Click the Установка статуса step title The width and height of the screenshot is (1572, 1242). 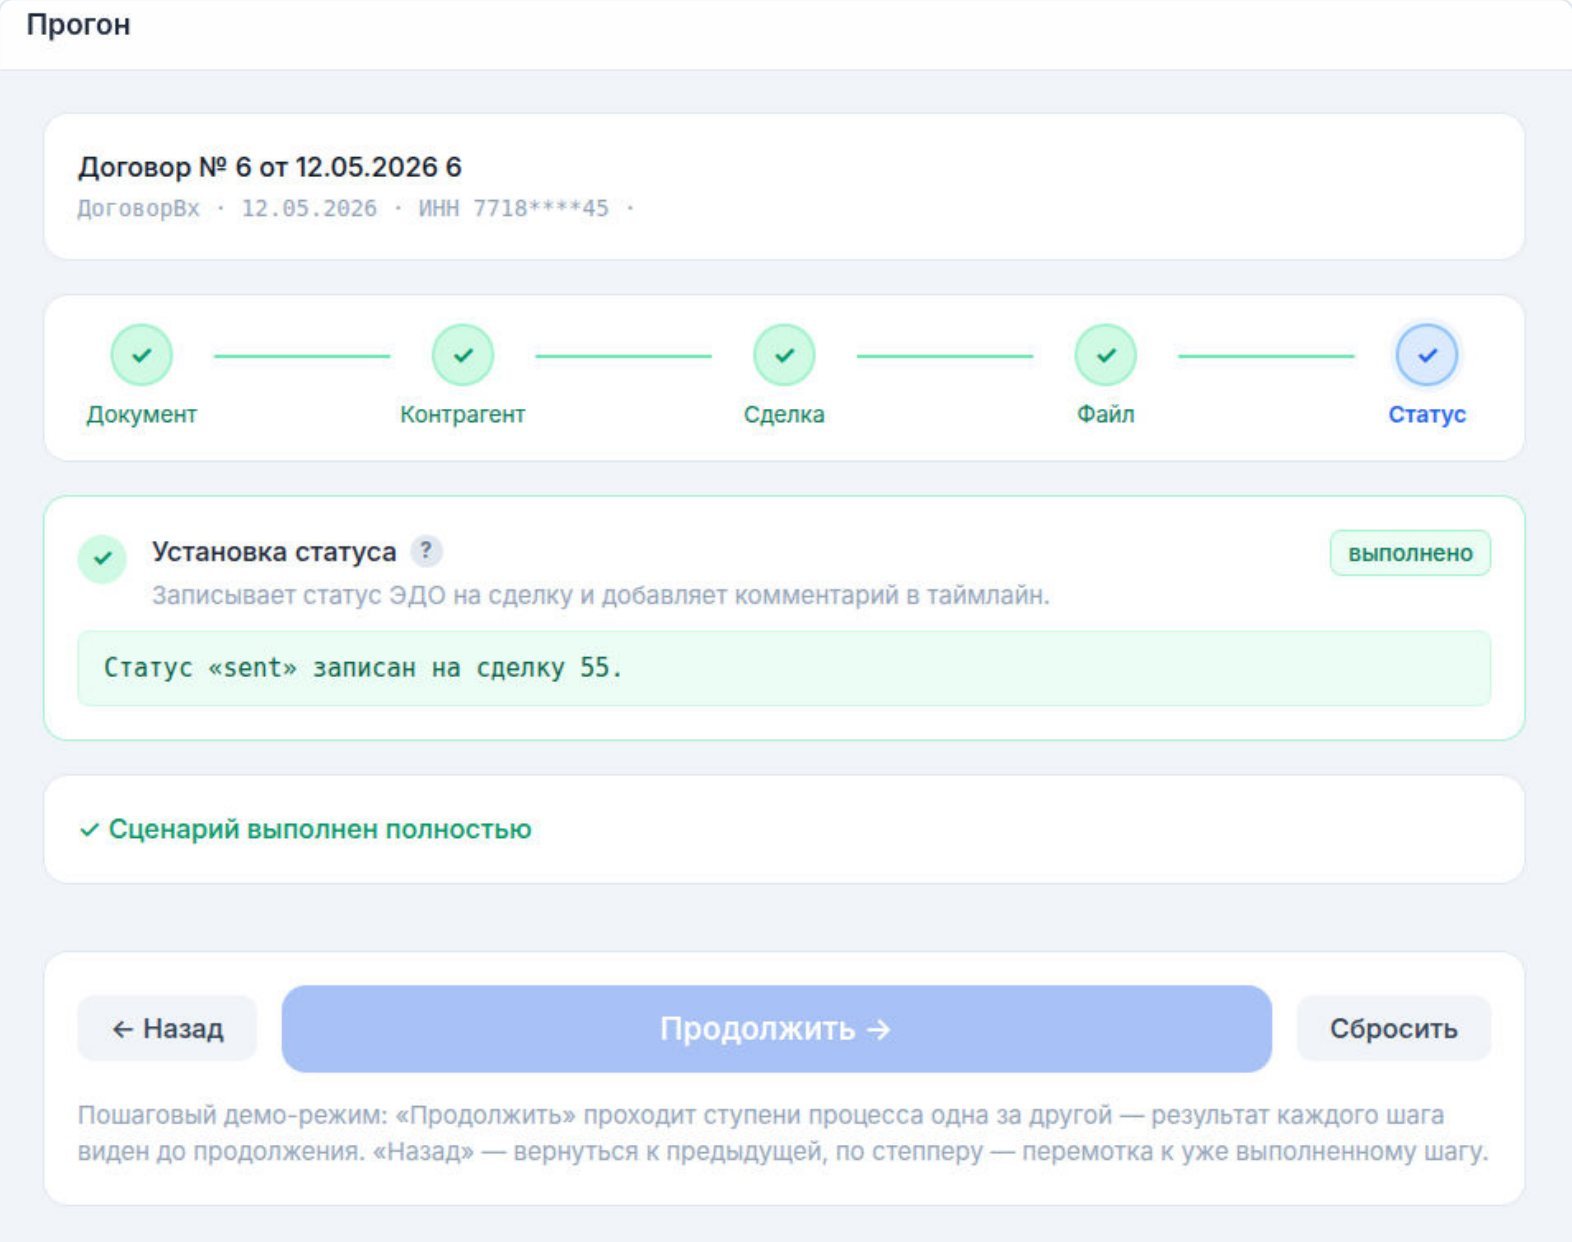coord(274,552)
